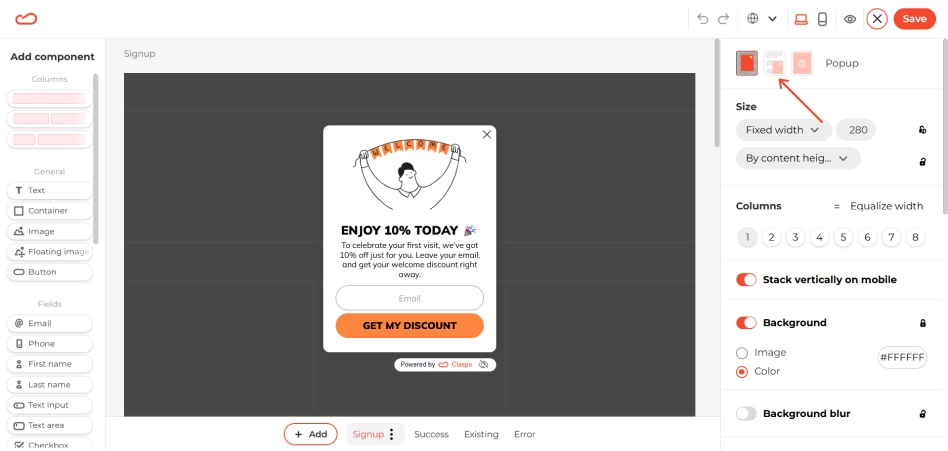Open the globe language dropdown
Image resolution: width=948 pixels, height=451 pixels.
761,19
